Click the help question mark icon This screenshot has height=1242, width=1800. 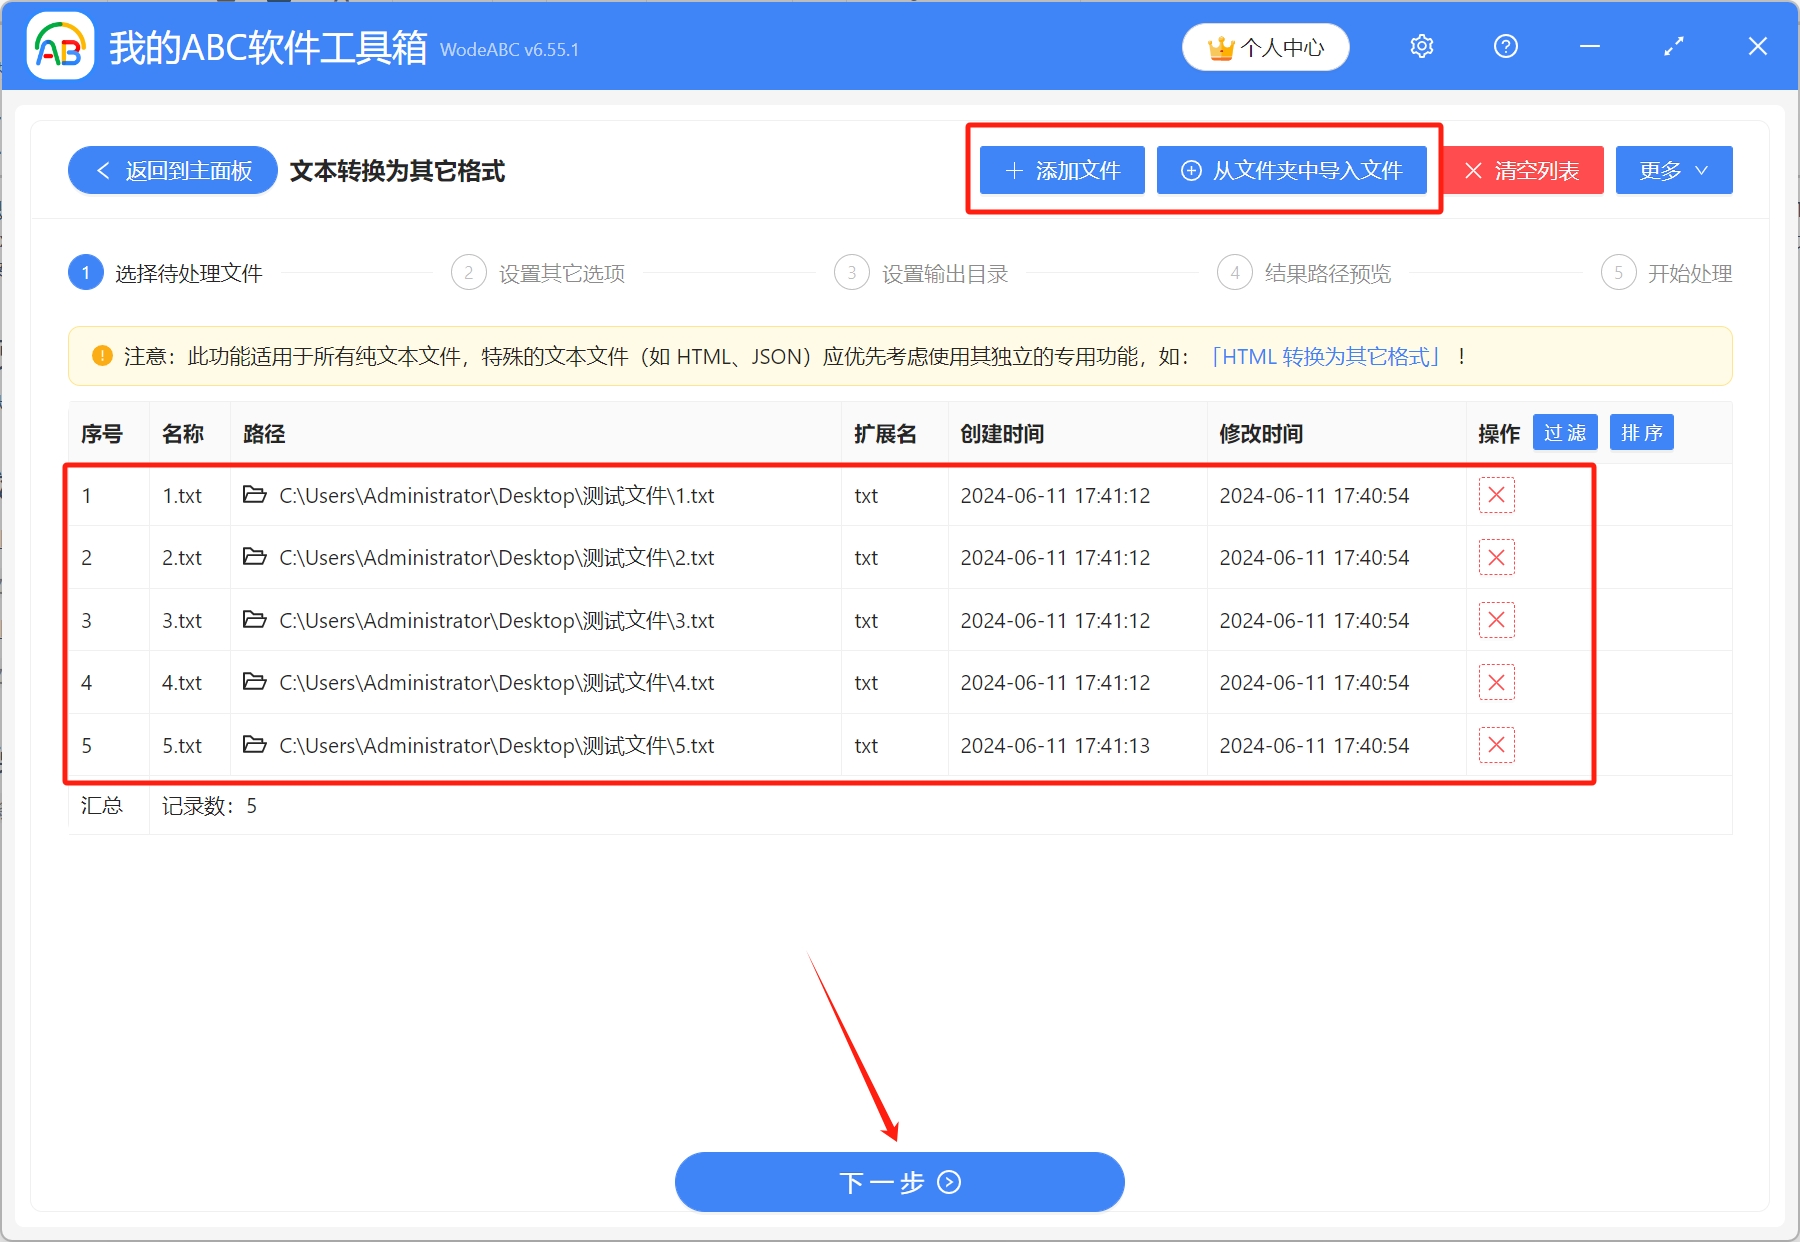[1505, 46]
